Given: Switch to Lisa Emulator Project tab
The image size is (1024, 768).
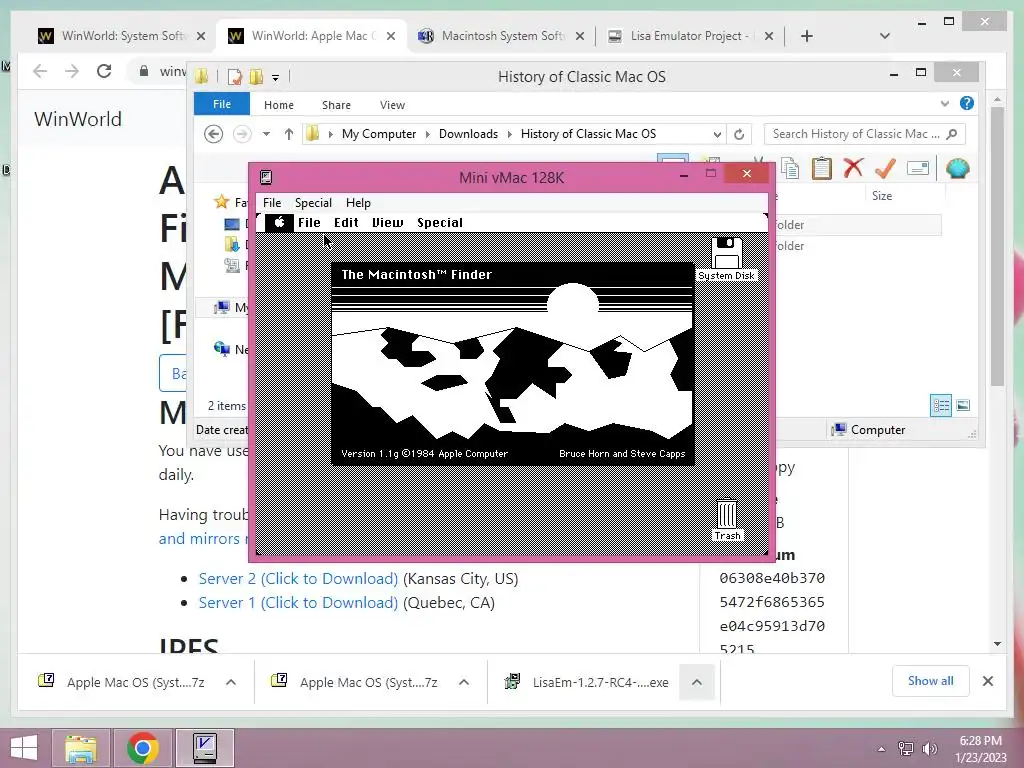Looking at the screenshot, I should pos(691,36).
